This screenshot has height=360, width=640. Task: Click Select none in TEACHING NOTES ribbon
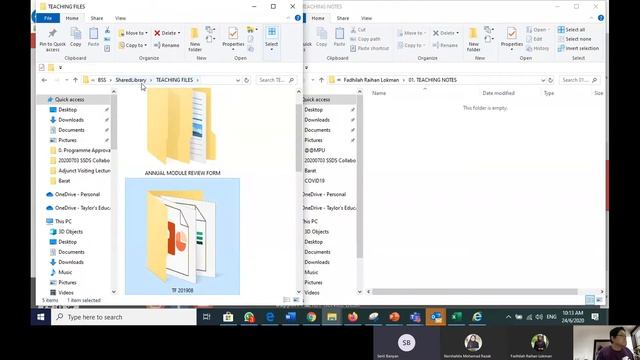point(574,39)
